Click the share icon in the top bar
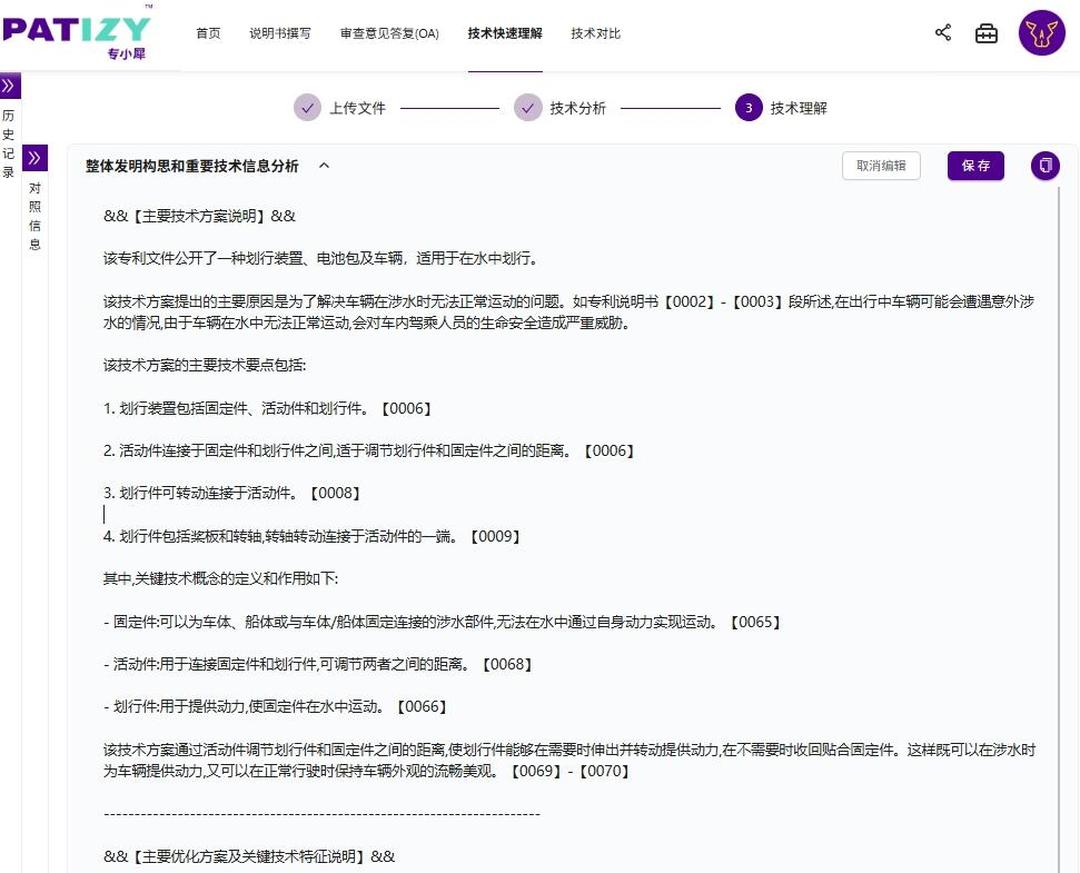This screenshot has height=873, width=1080. [x=942, y=32]
